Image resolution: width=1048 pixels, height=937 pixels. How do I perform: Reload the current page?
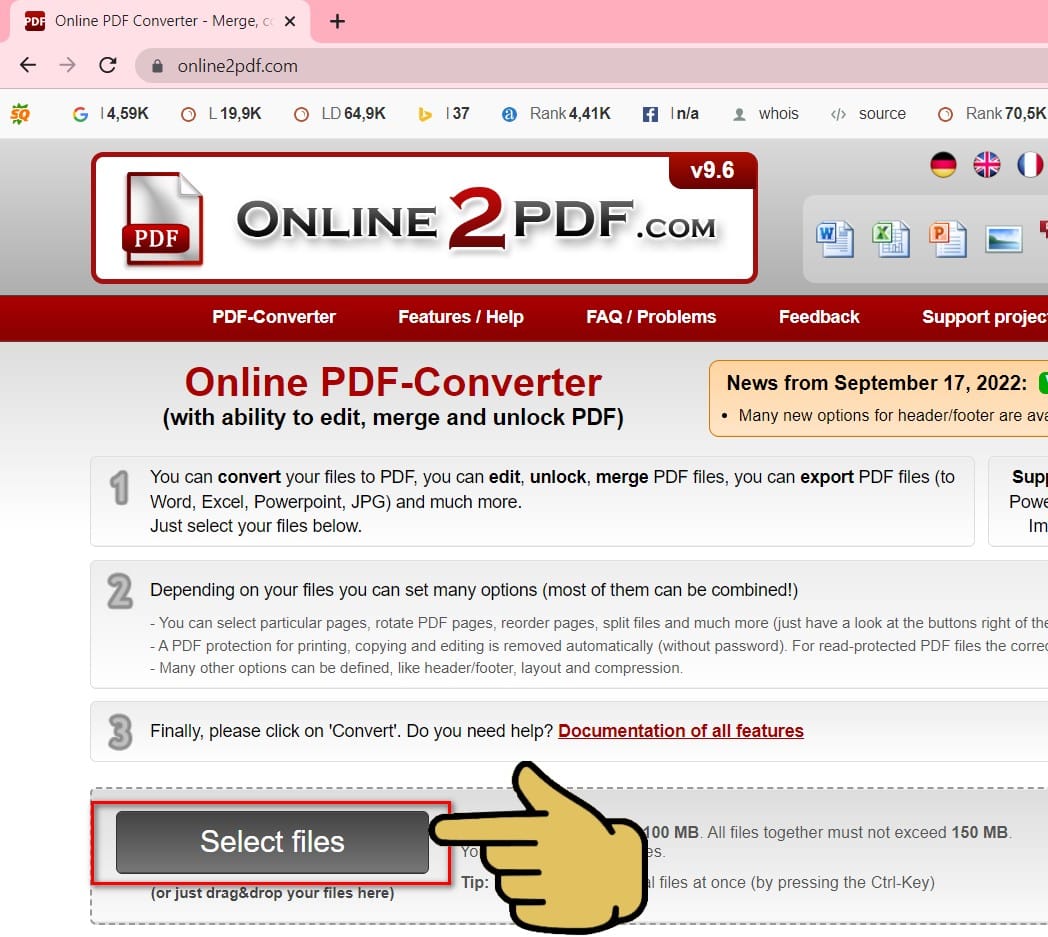(x=108, y=65)
